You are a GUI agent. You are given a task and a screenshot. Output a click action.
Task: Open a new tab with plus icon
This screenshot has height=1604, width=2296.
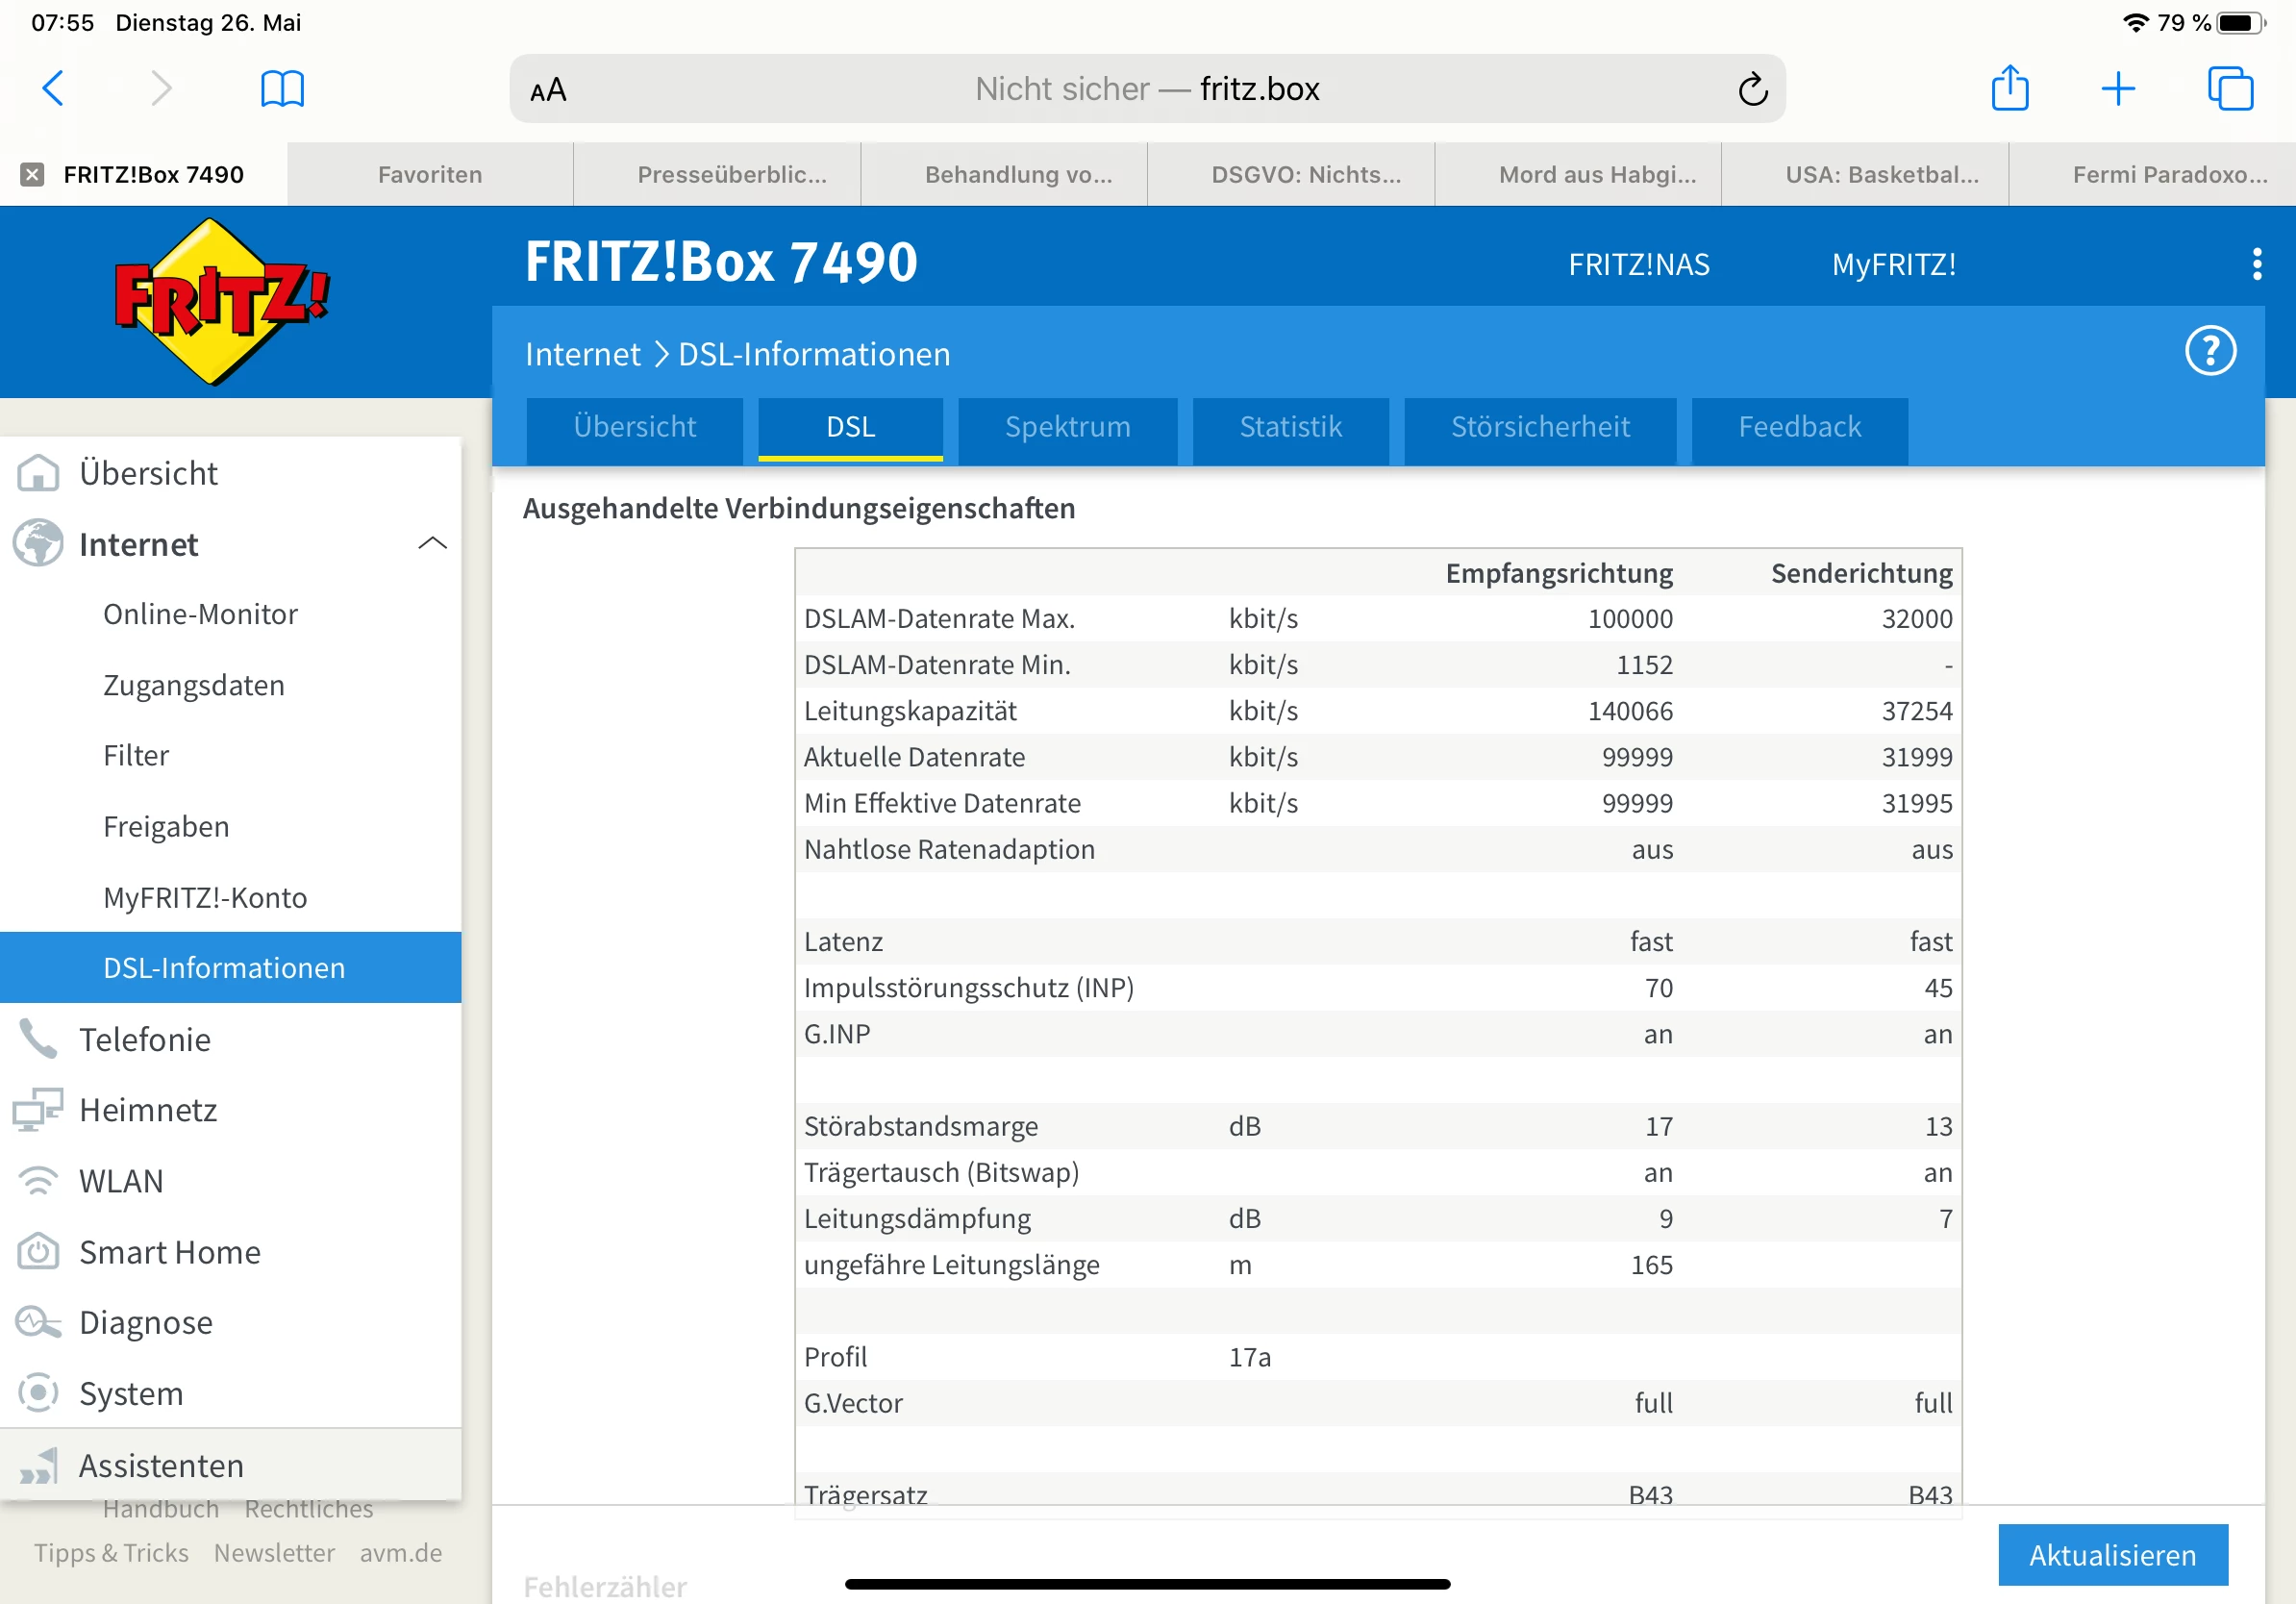(x=2118, y=89)
